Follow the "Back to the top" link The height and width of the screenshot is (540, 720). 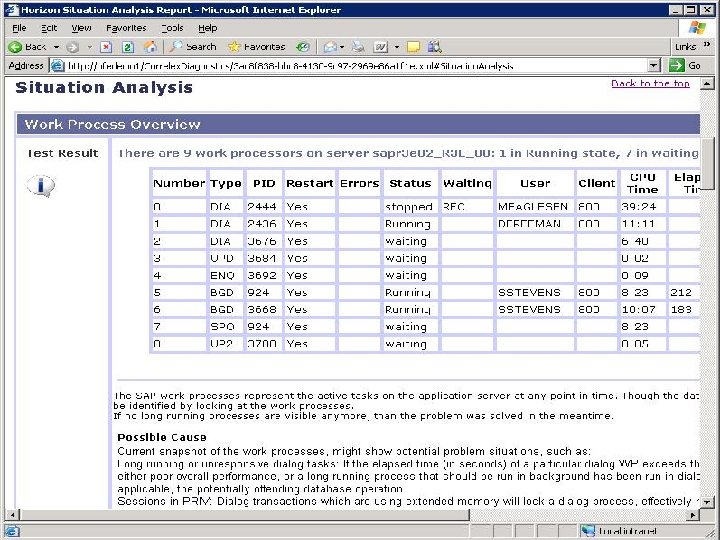(x=650, y=84)
